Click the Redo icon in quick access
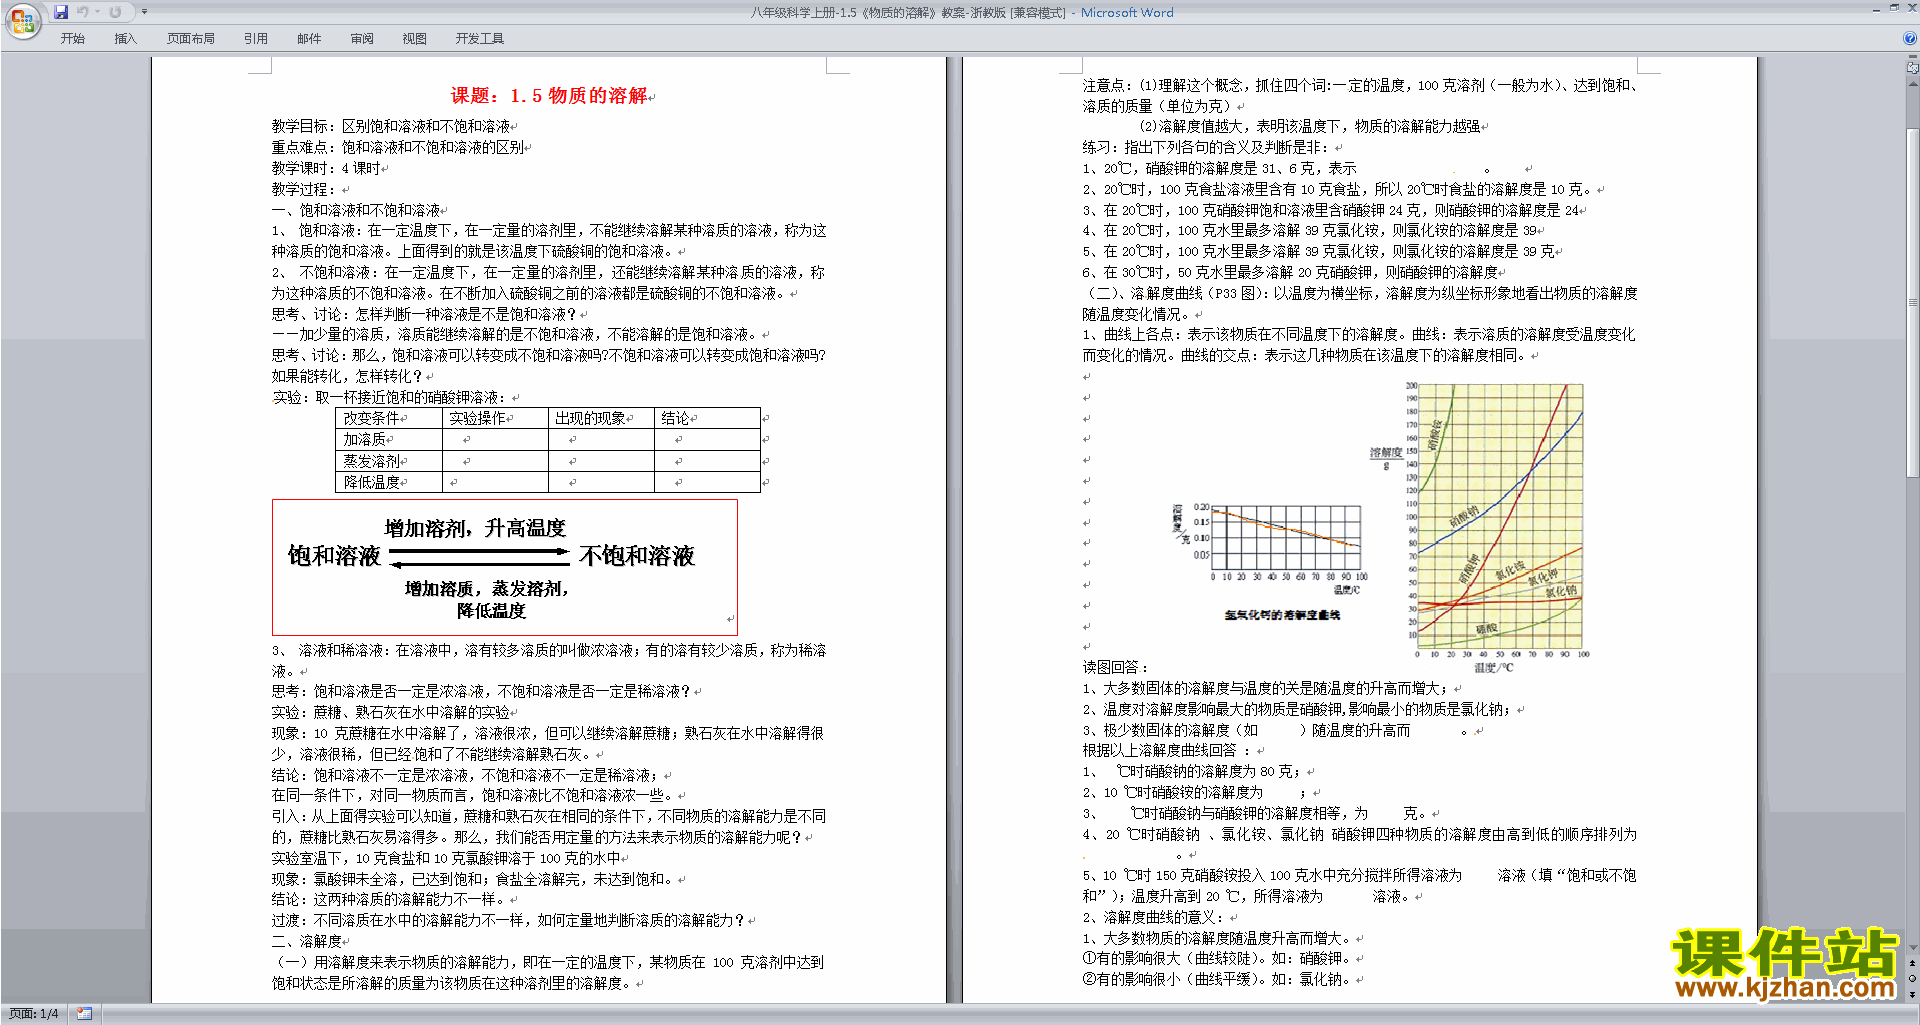The width and height of the screenshot is (1920, 1025). [115, 12]
